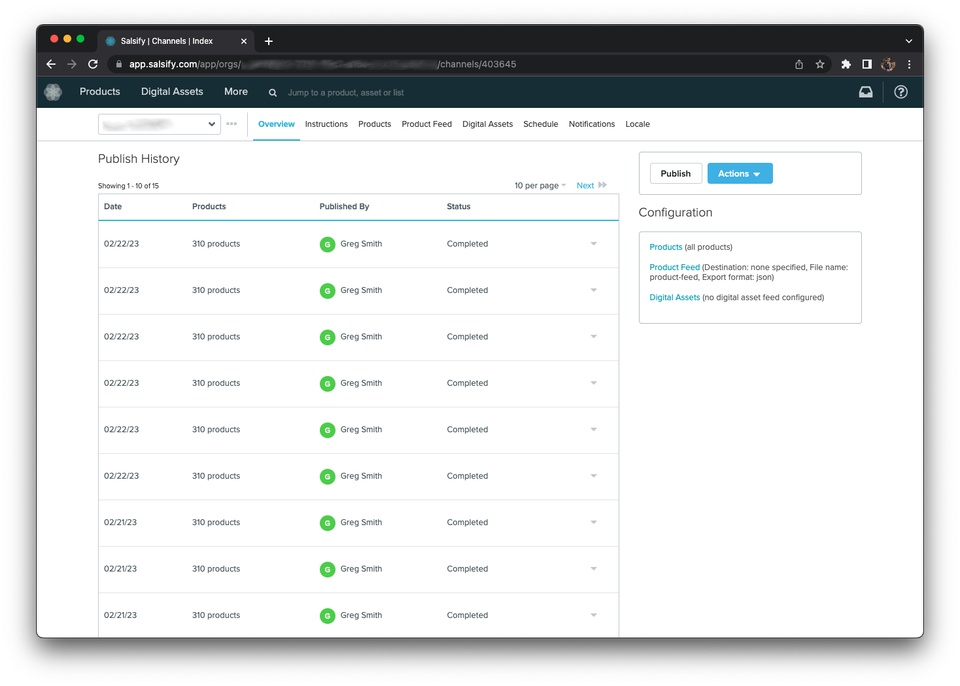Open Digital Assets configuration link
This screenshot has width=960, height=686.
pos(674,297)
